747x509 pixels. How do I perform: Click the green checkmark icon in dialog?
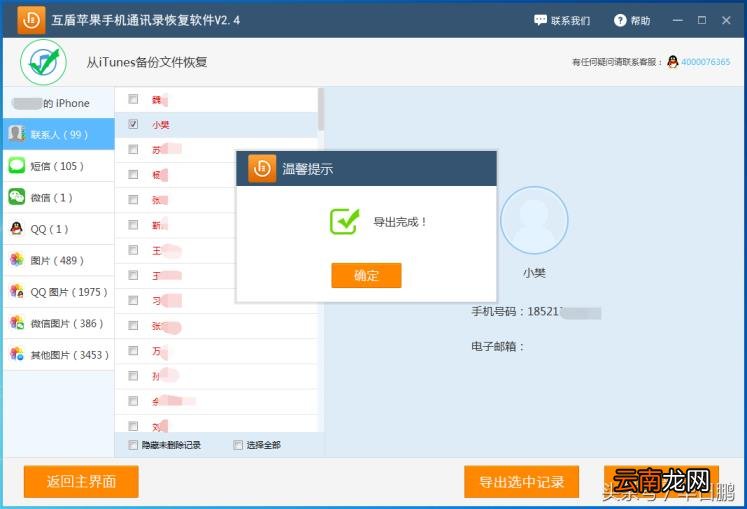(x=344, y=222)
